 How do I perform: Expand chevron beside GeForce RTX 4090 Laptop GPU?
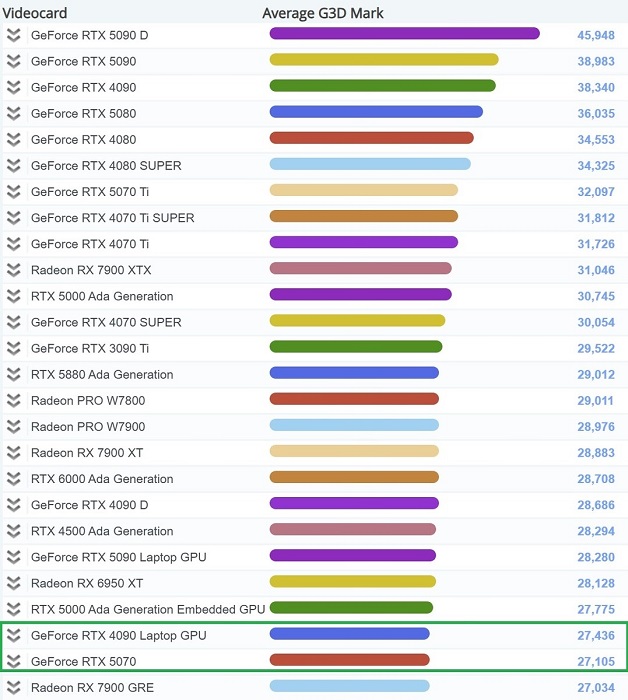(x=14, y=635)
